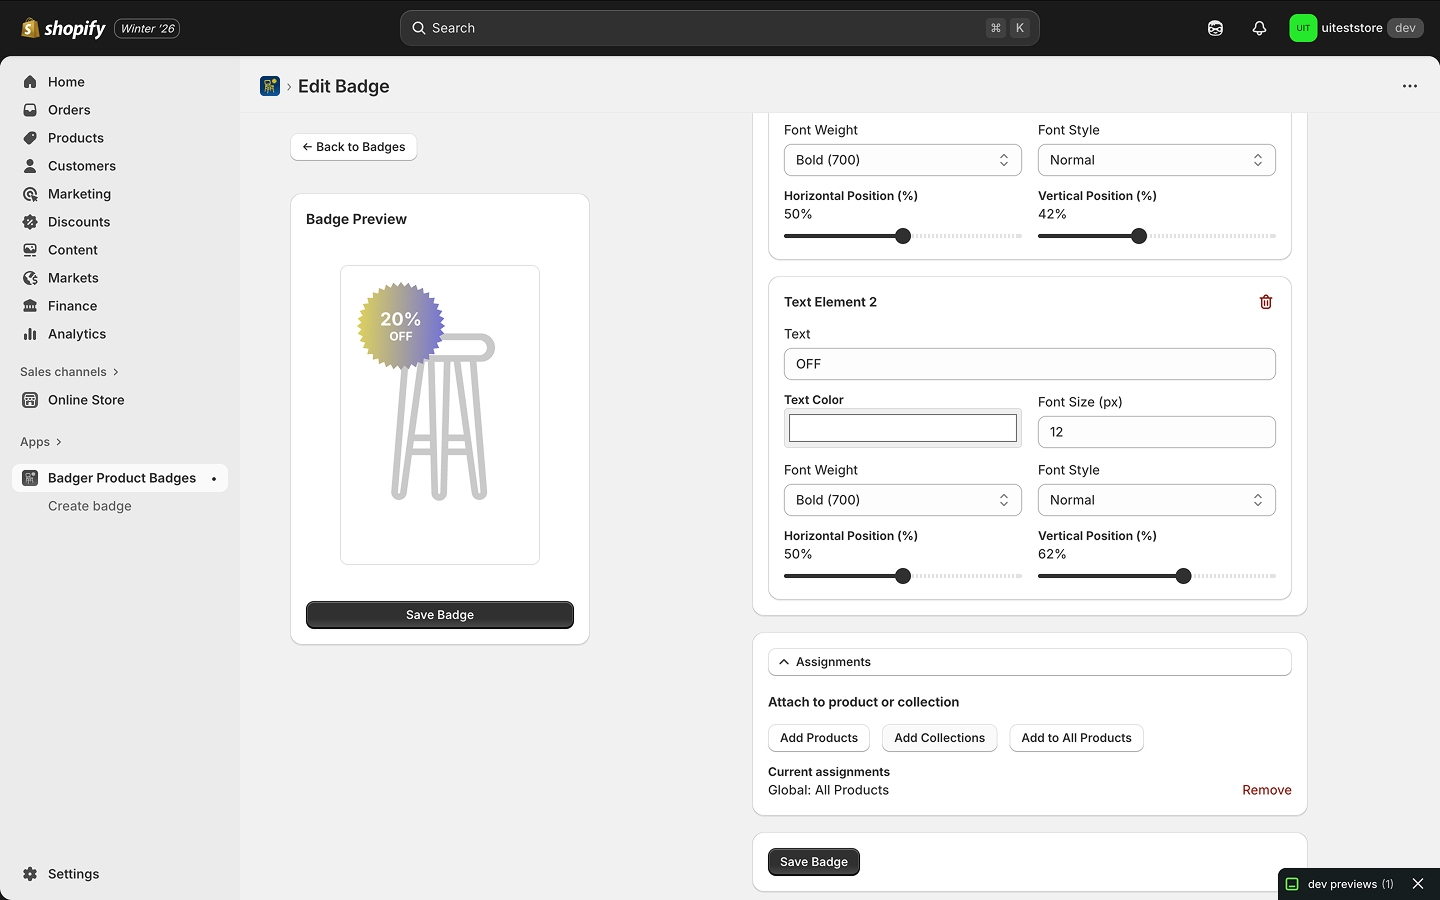Open Settings via the gear icon

30,874
